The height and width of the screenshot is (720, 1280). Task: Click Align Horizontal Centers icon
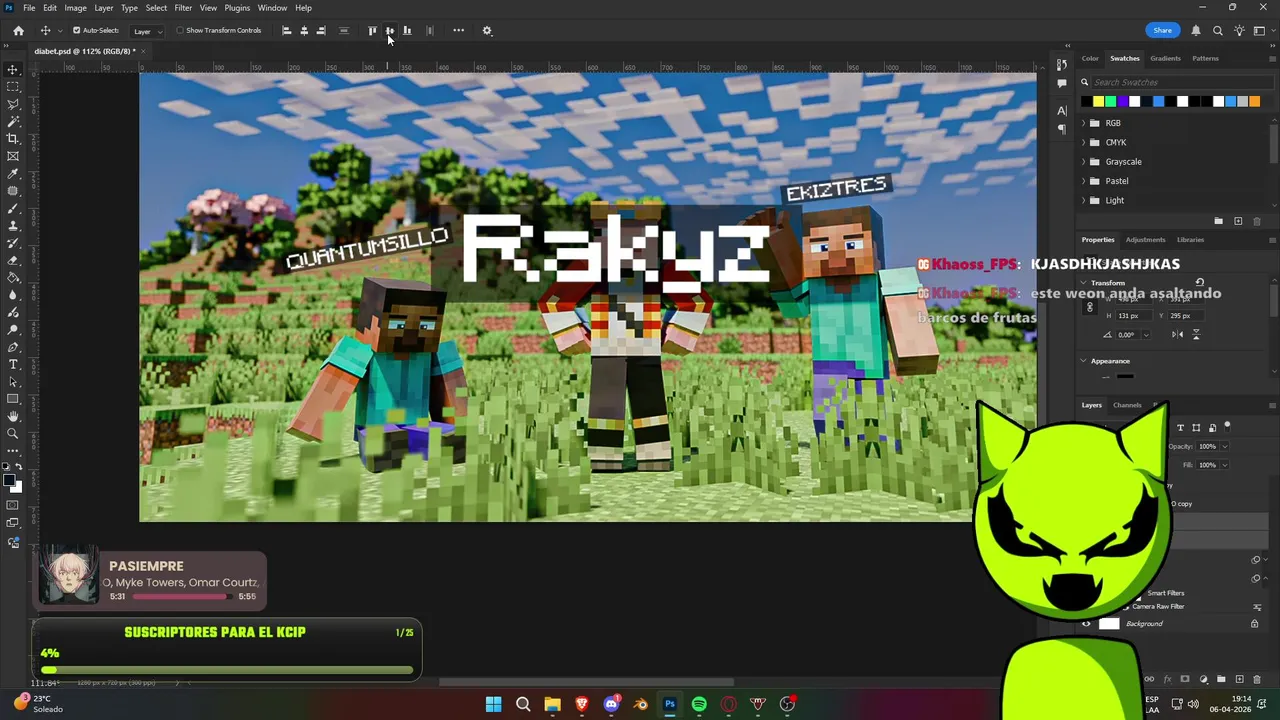click(x=304, y=30)
